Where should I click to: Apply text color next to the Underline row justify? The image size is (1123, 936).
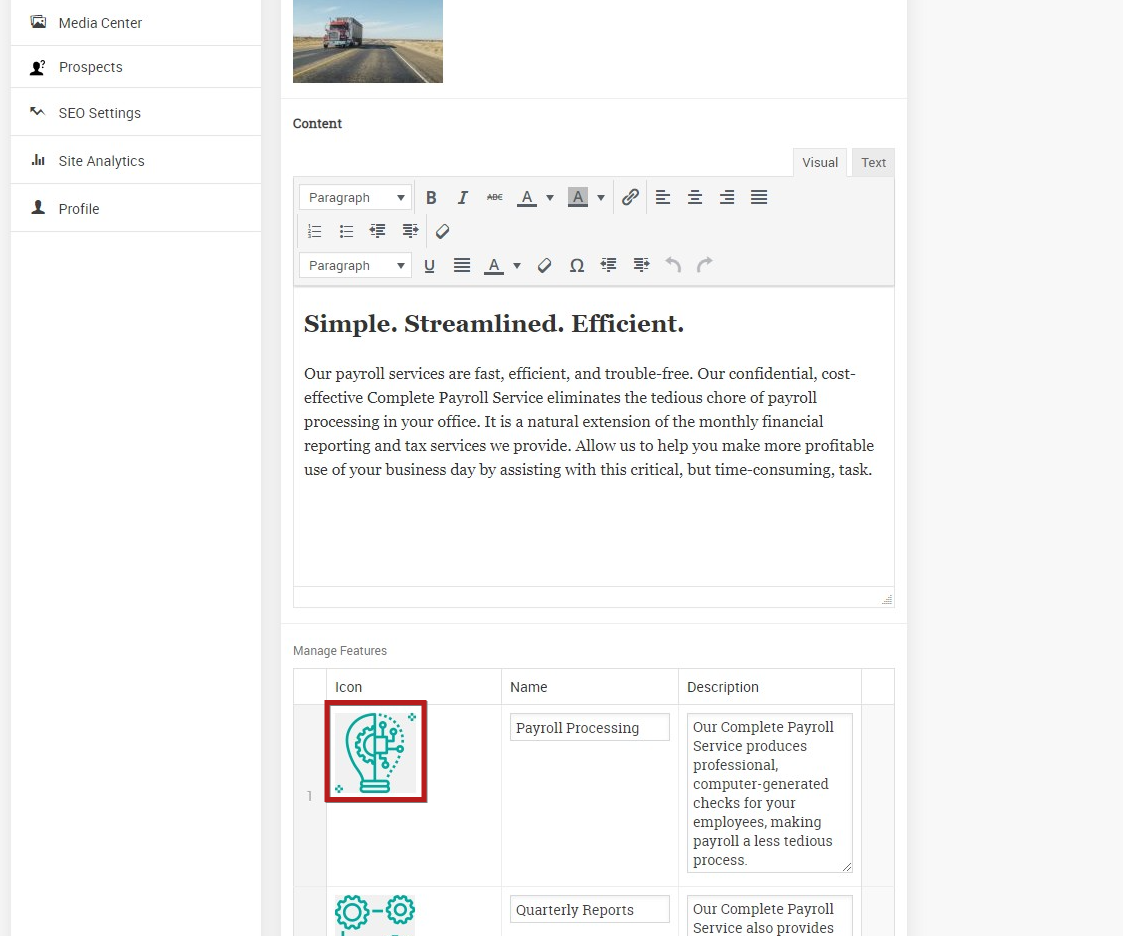coord(494,266)
